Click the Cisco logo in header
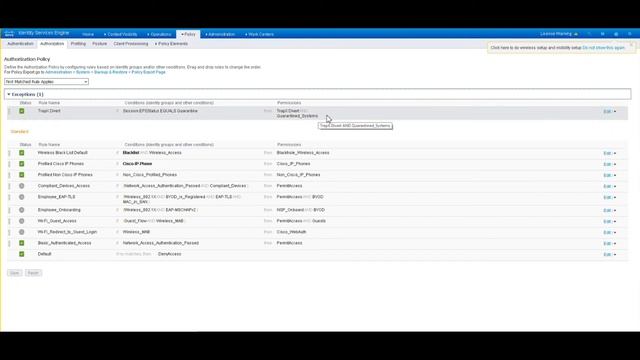The width and height of the screenshot is (640, 360). pyautogui.click(x=9, y=33)
